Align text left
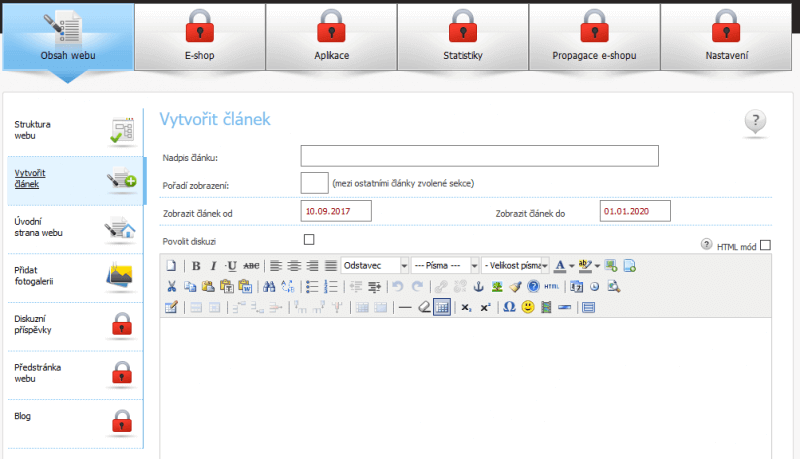Image resolution: width=800 pixels, height=459 pixels. (x=276, y=266)
